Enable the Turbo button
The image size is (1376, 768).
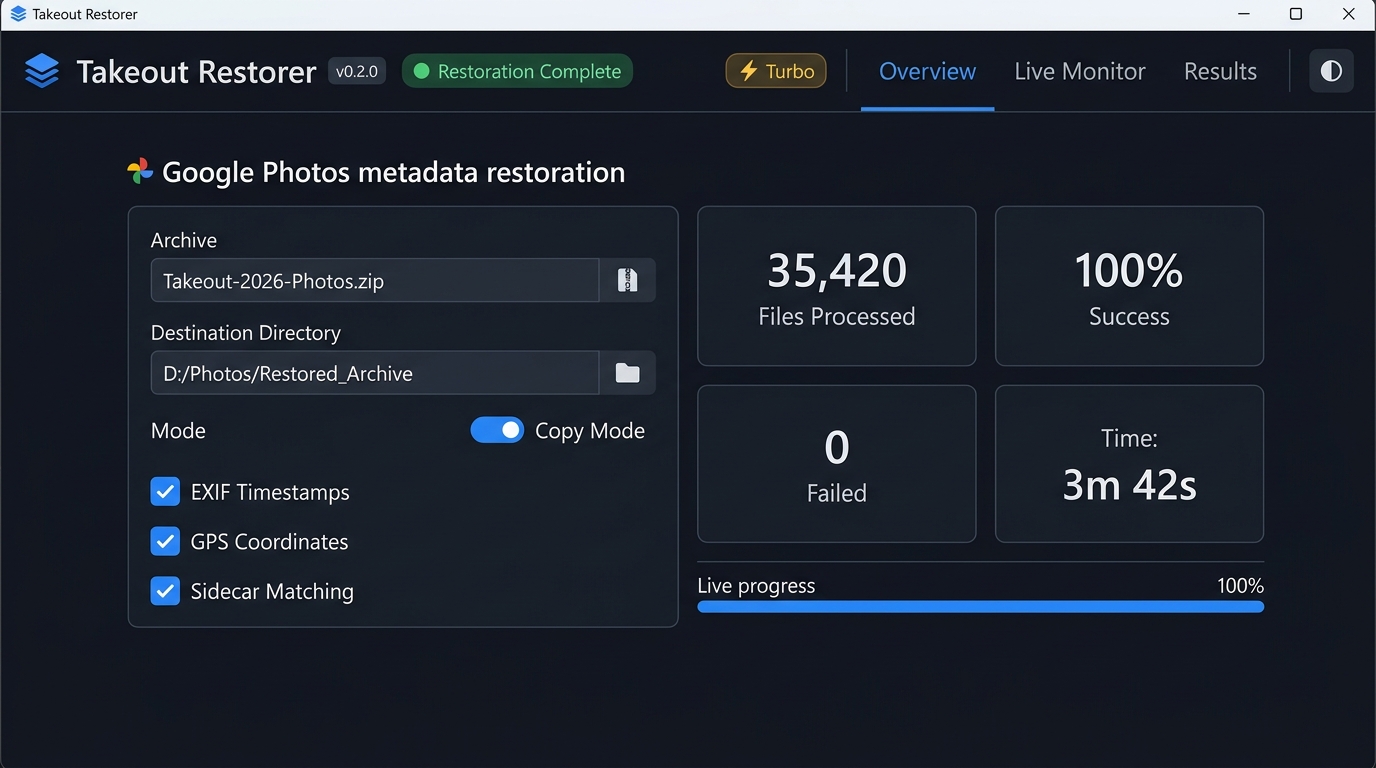[776, 71]
